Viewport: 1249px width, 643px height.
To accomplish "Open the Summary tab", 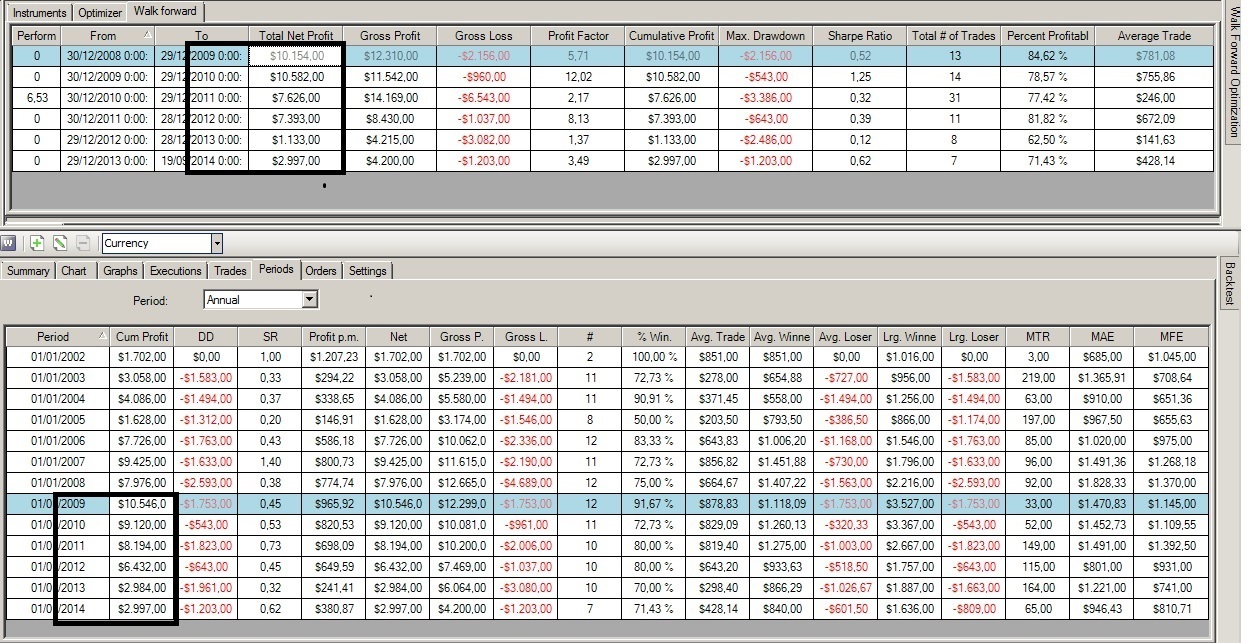I will pos(29,271).
